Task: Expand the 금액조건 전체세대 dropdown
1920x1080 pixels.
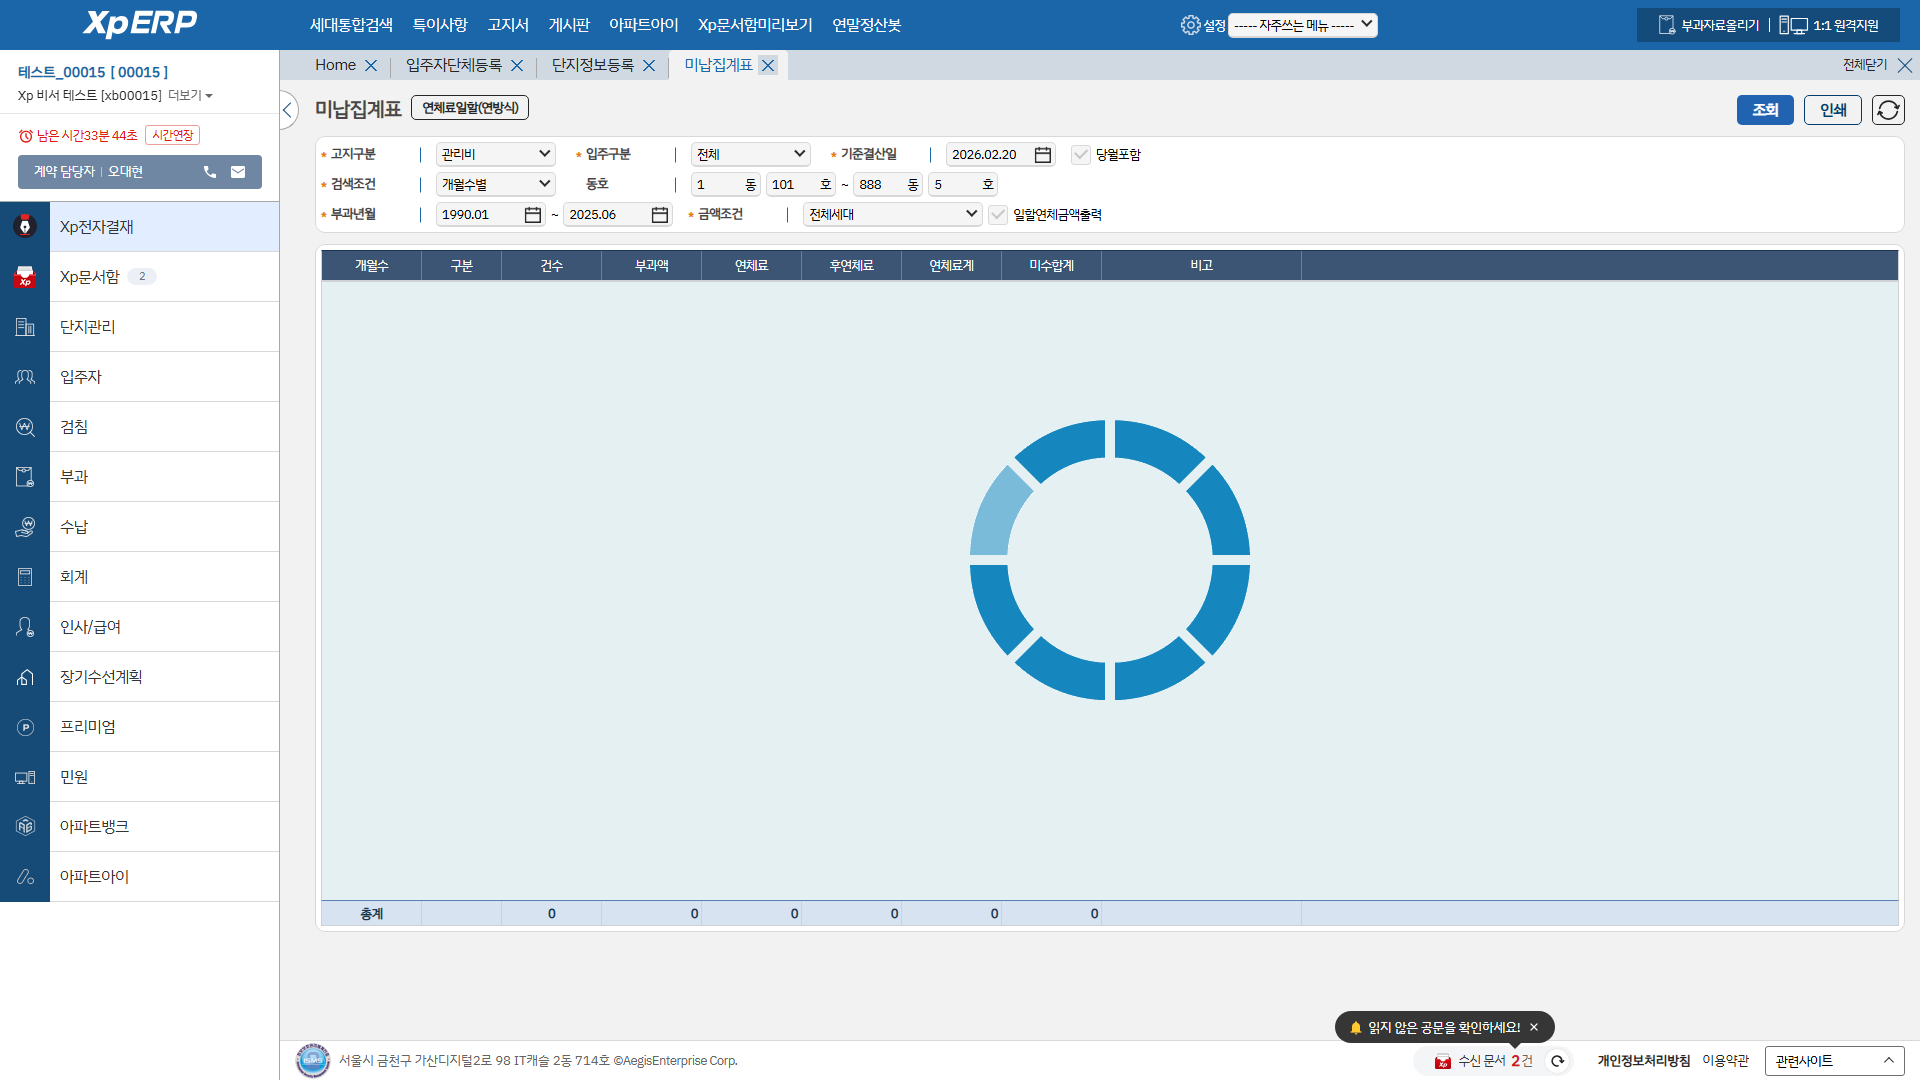Action: pos(892,215)
